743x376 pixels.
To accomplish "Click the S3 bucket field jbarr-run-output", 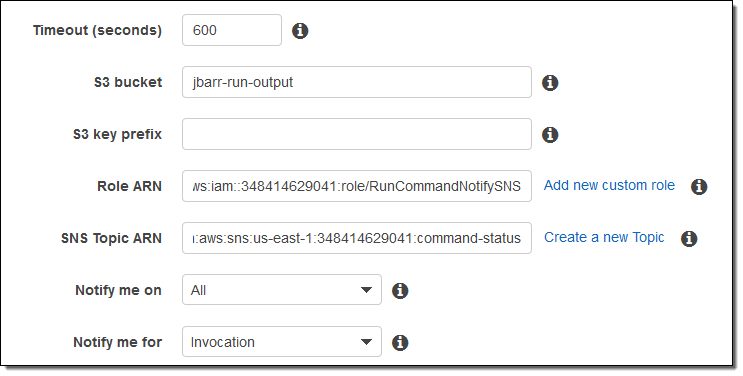I will point(357,82).
